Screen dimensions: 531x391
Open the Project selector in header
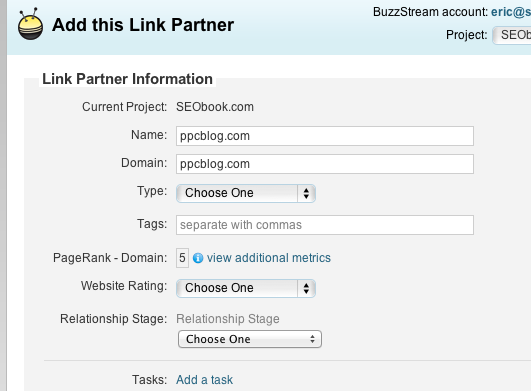tap(512, 35)
